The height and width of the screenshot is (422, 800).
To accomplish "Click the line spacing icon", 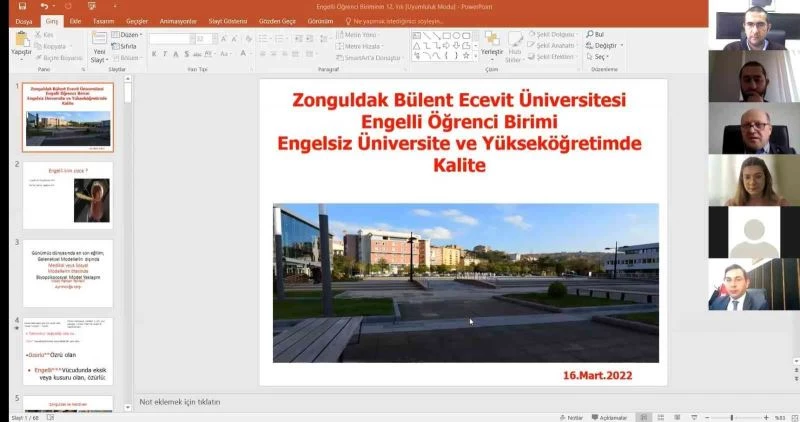I will coord(324,39).
